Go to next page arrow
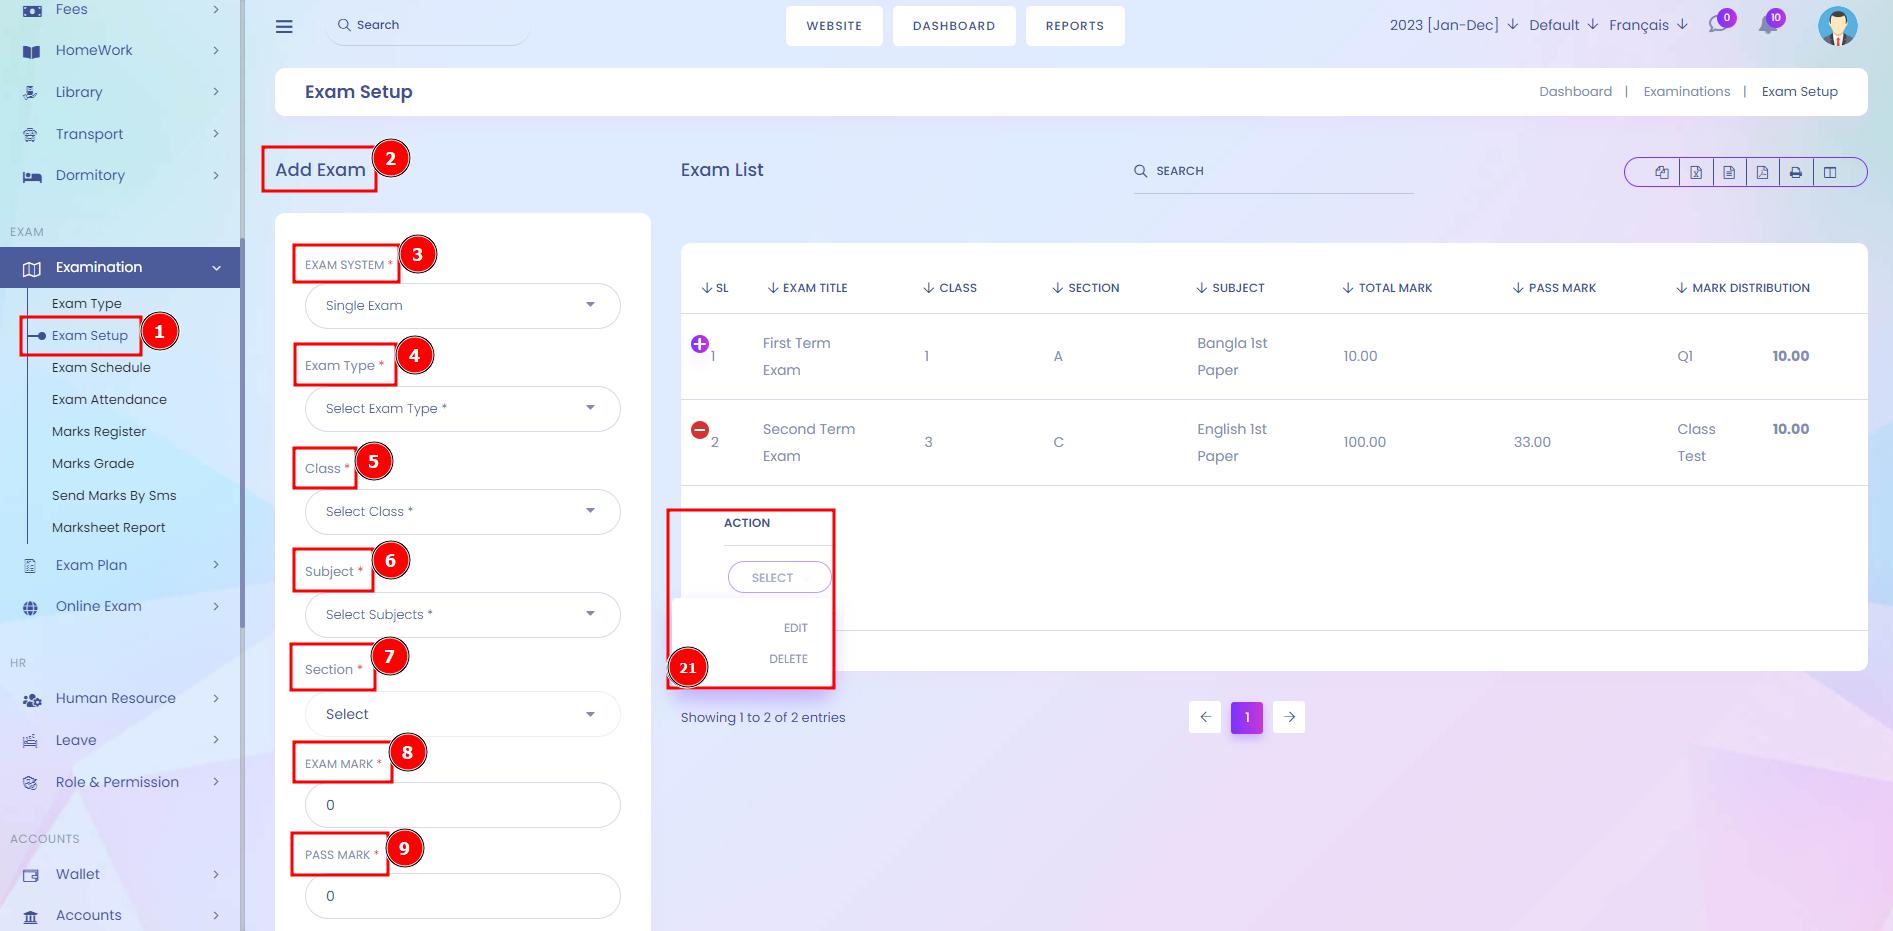1893x931 pixels. click(1289, 717)
